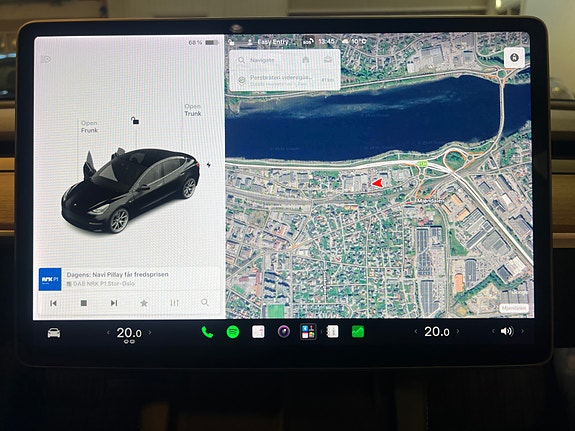
Task: View the 68% battery indicator
Action: 204,43
